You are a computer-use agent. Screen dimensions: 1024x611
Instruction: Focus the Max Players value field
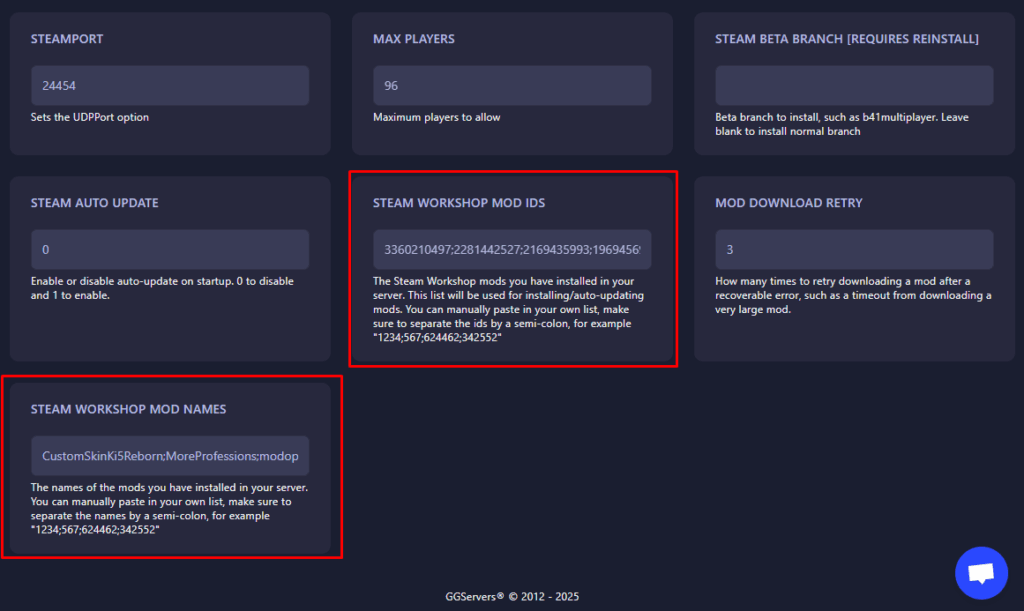512,86
